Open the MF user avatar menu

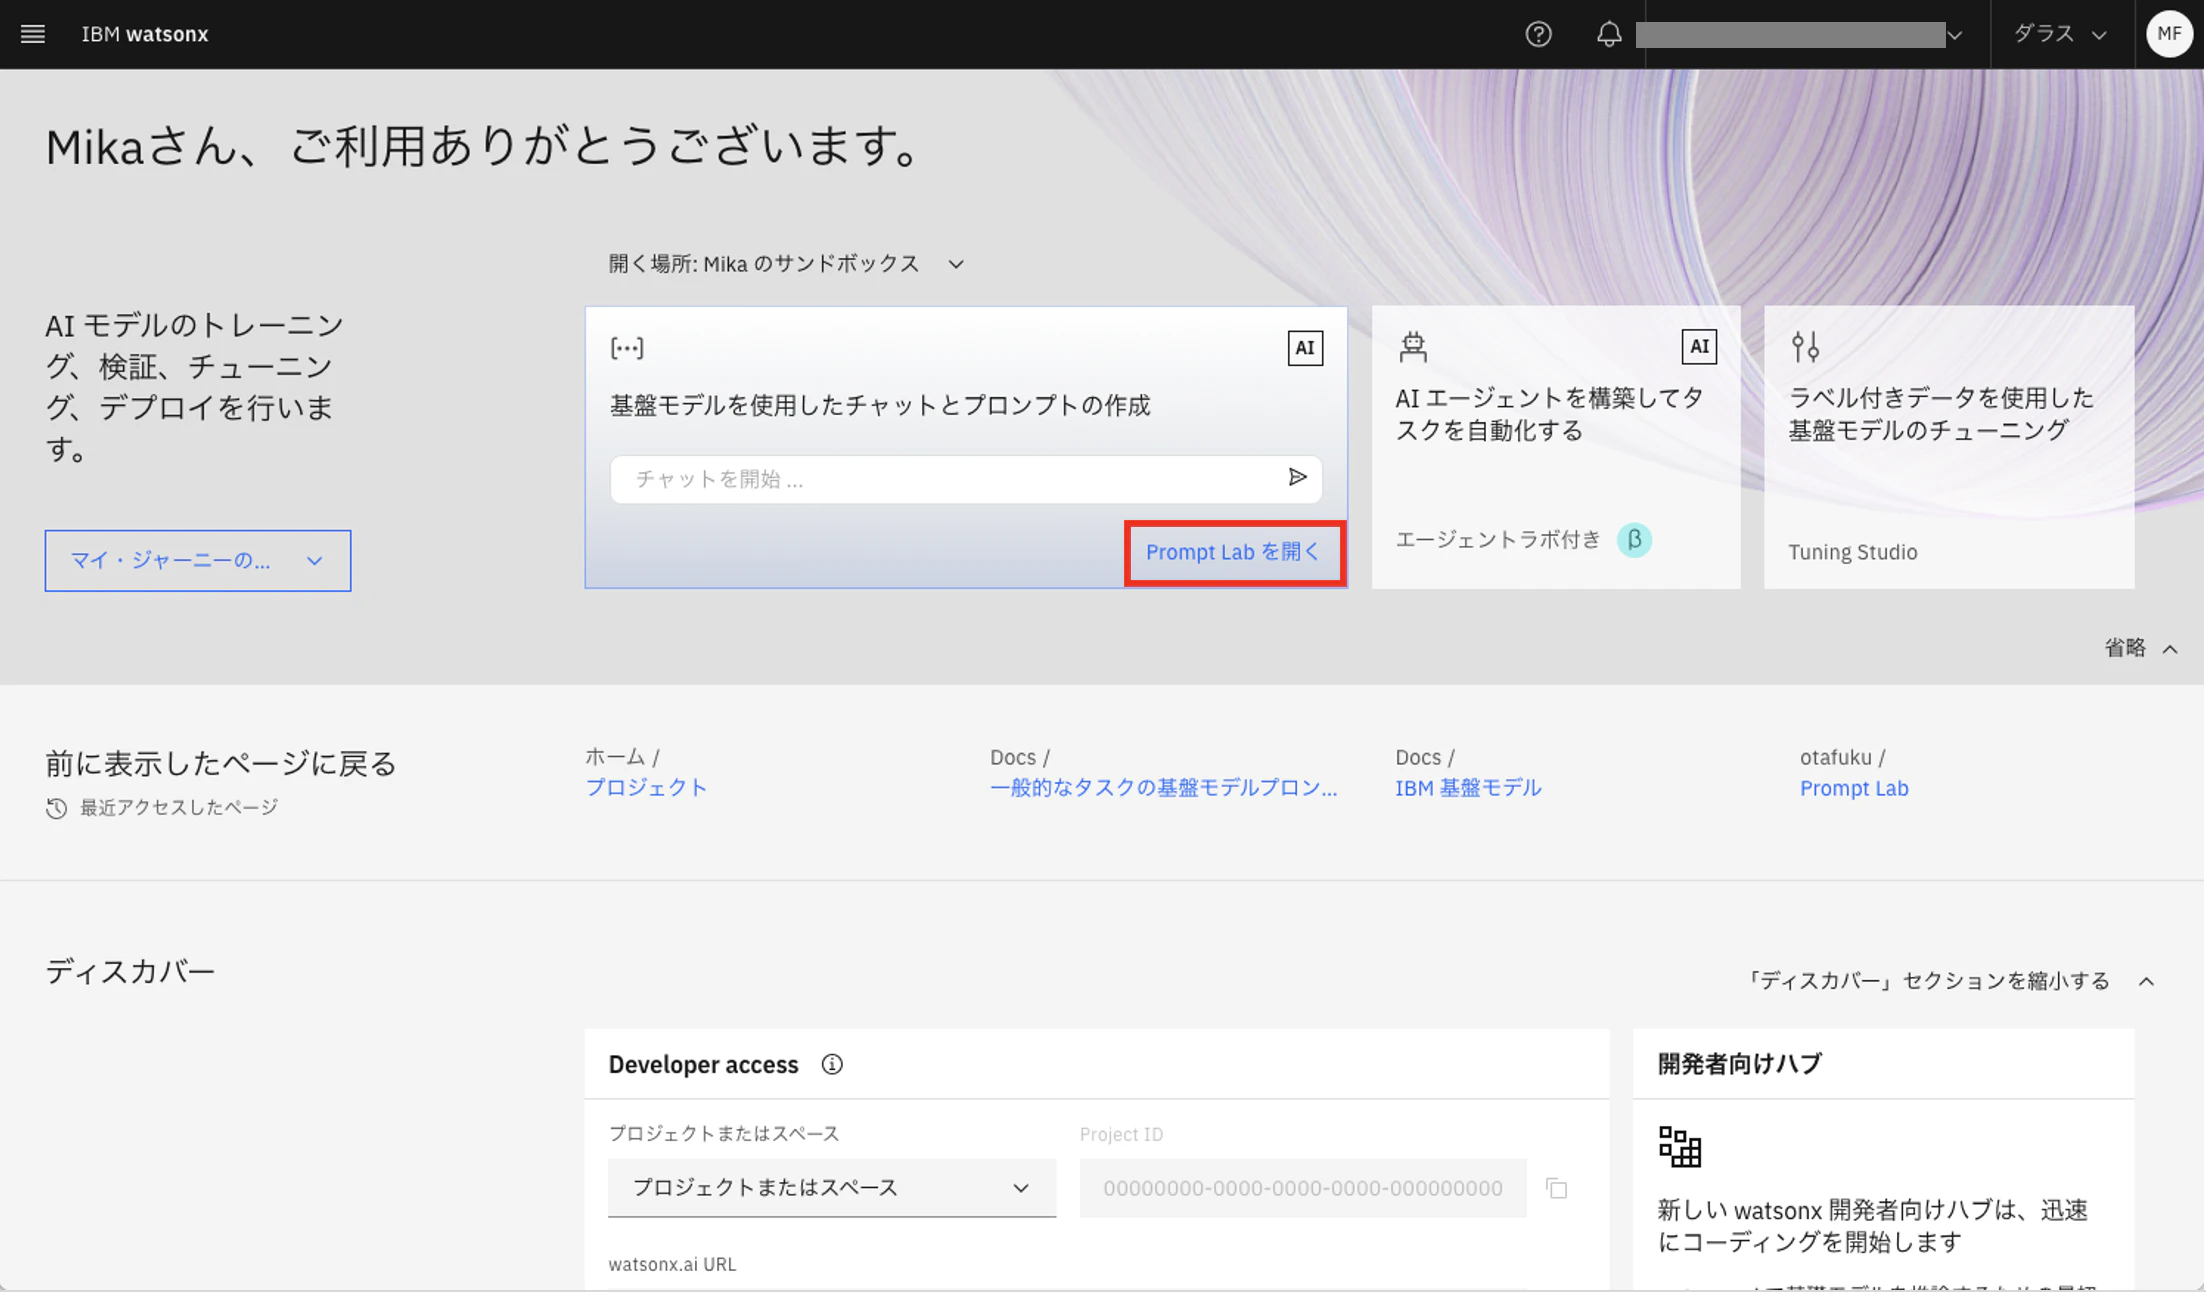[x=2169, y=34]
